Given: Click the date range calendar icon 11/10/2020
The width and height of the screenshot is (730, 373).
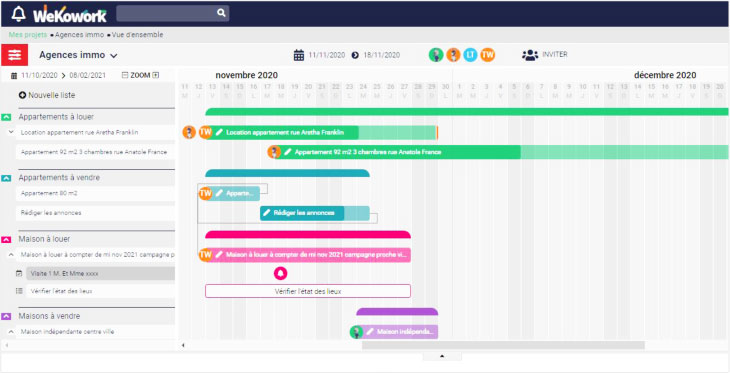Looking at the screenshot, I should coord(14,75).
